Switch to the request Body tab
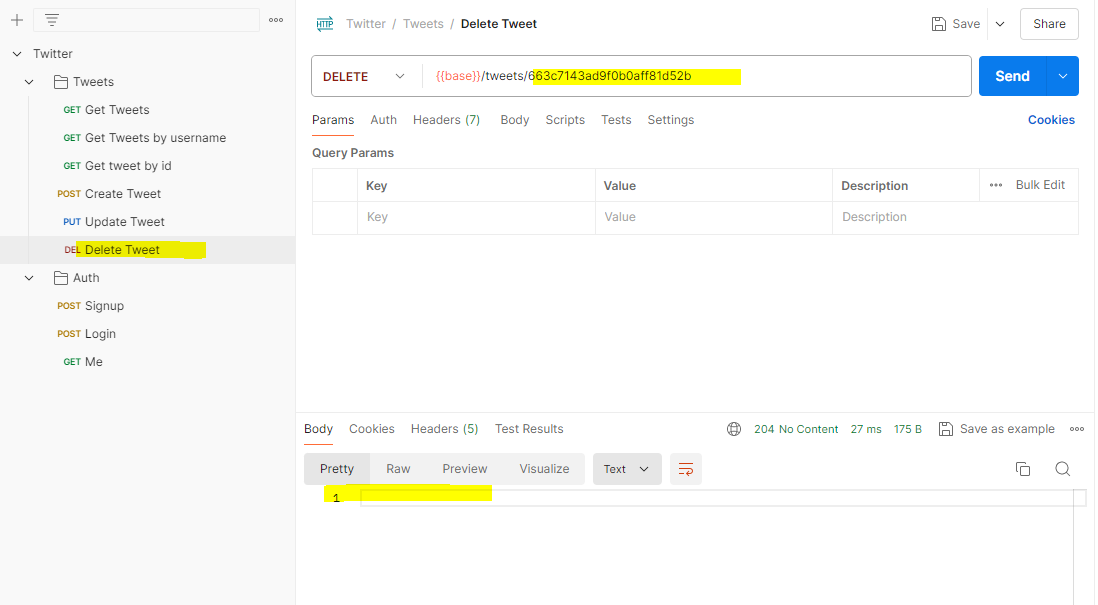 tap(515, 120)
